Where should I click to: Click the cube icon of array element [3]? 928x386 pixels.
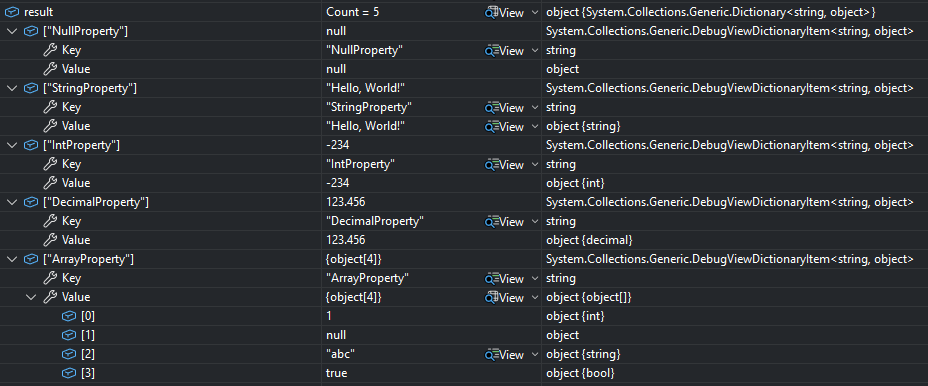(x=69, y=373)
